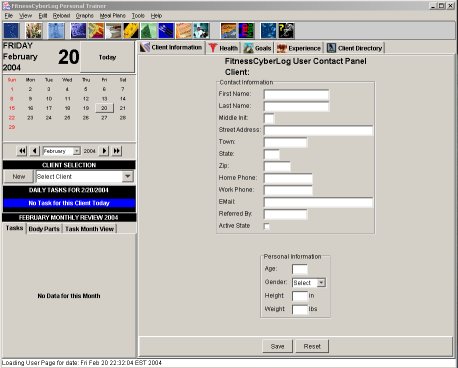Select day 29 in the calendar
This screenshot has width=458, height=368.
point(12,127)
